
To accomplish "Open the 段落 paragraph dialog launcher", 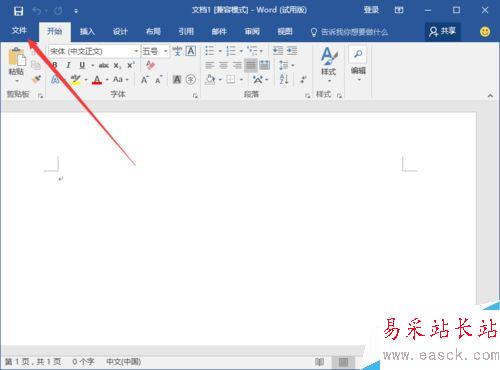I will [307, 96].
